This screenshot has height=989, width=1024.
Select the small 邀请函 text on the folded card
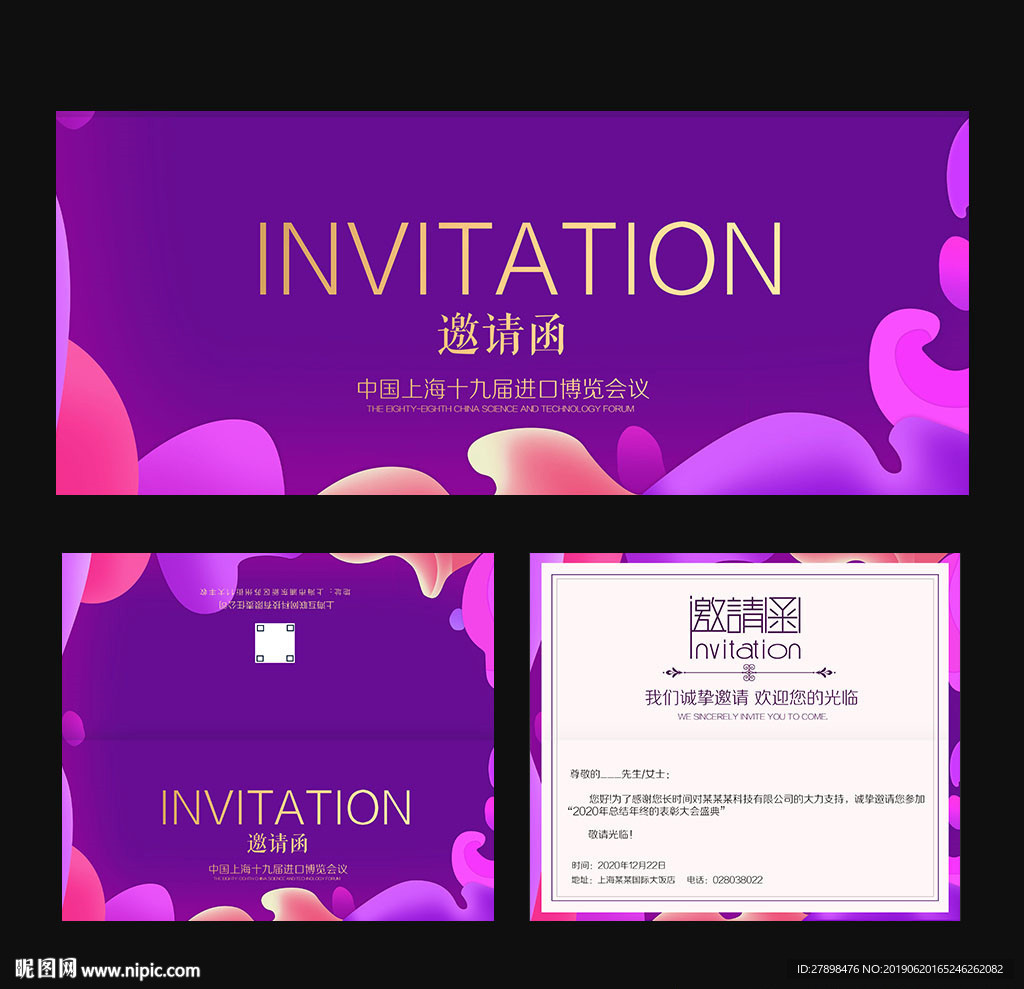[278, 843]
